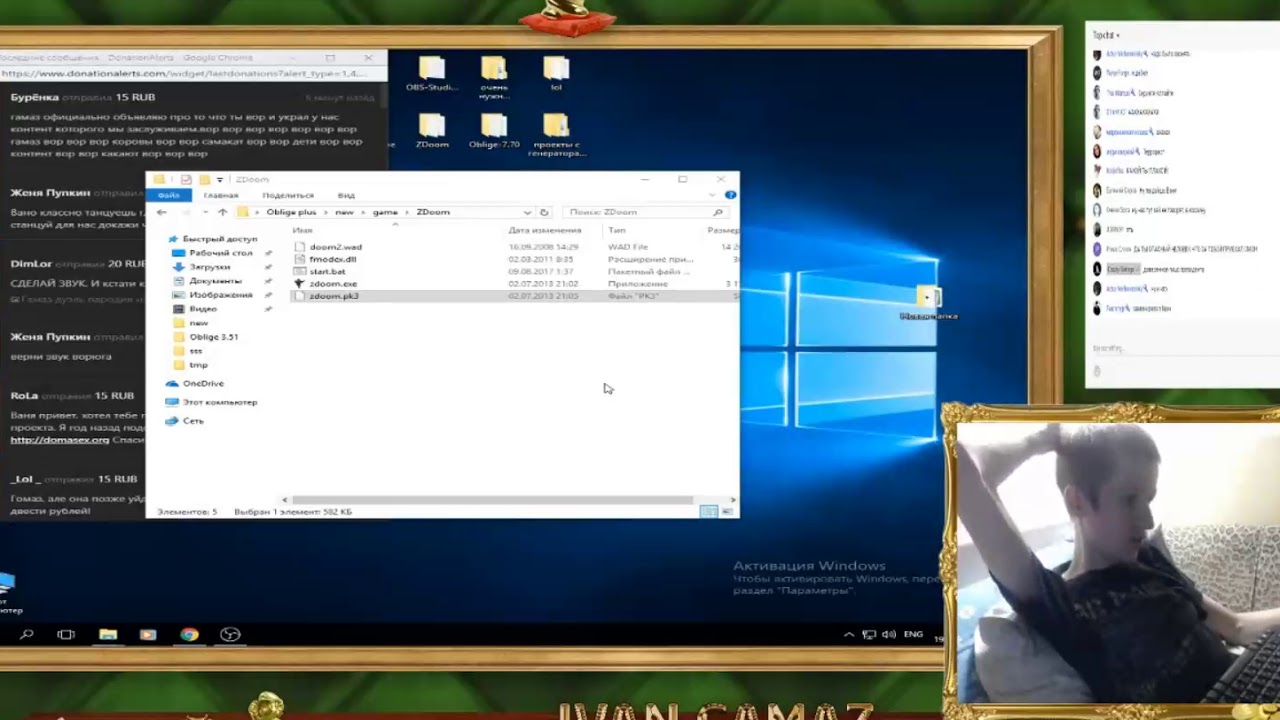Switch to details view layout icon
The image size is (1280, 720).
[708, 511]
